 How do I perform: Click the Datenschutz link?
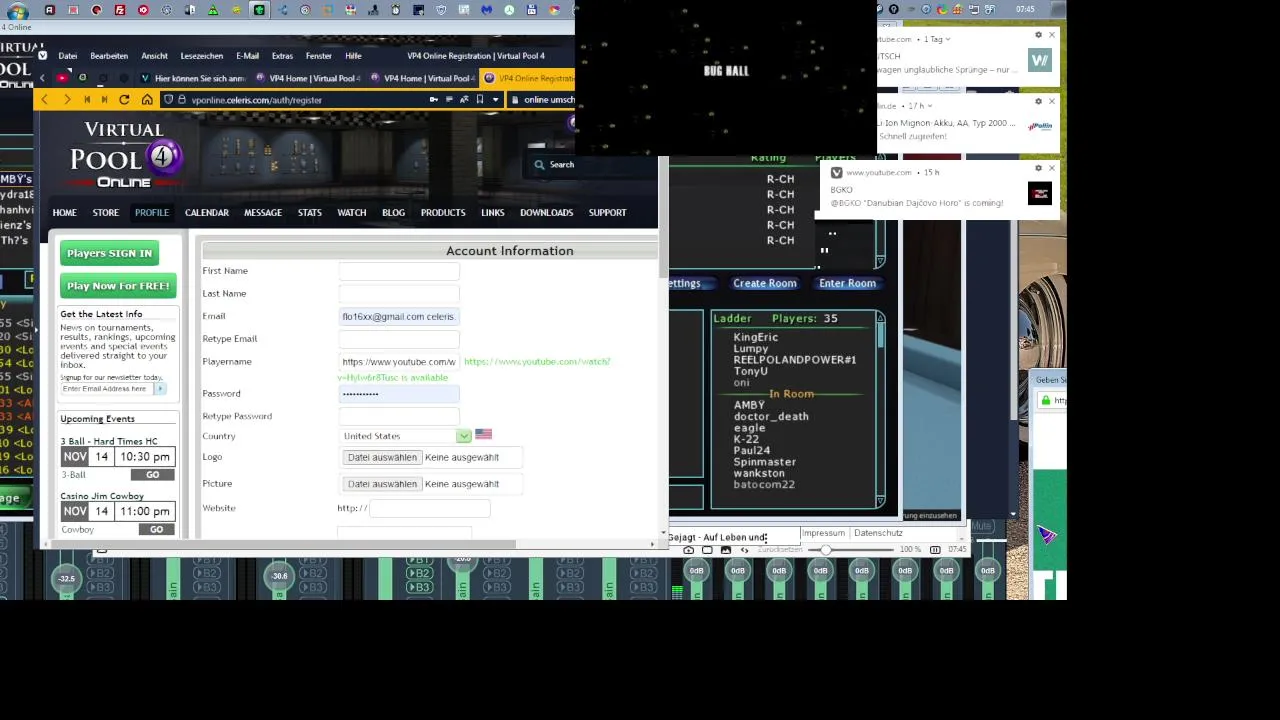coord(878,533)
